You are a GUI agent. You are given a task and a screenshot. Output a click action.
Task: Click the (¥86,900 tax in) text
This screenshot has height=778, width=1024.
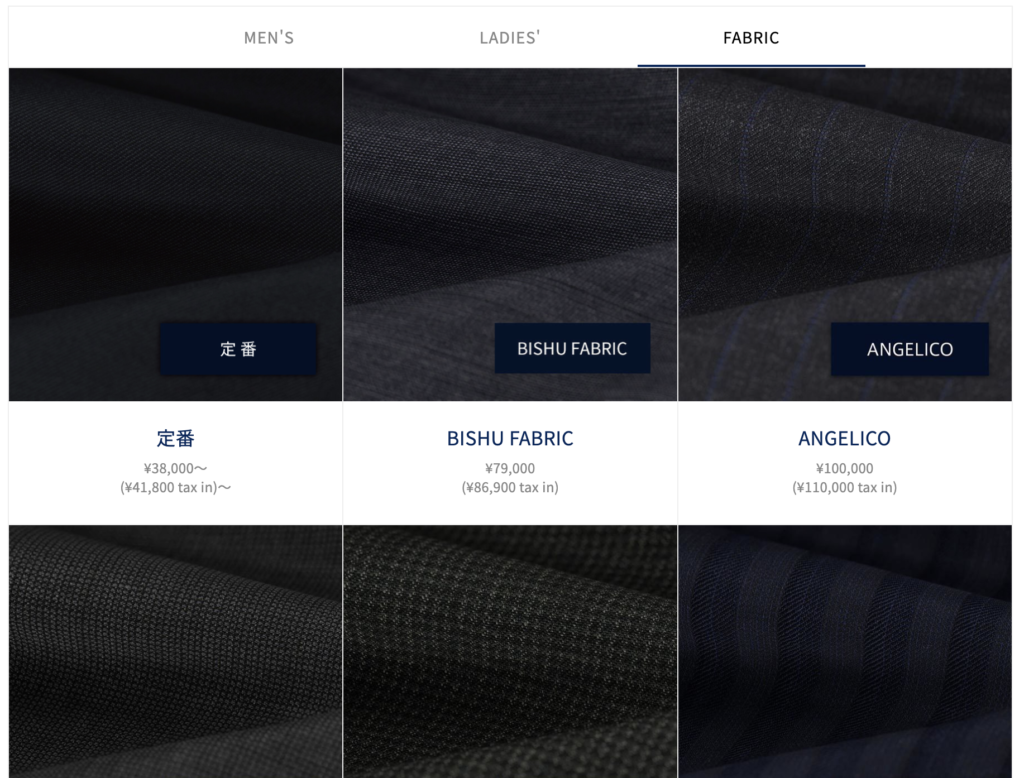pyautogui.click(x=510, y=487)
